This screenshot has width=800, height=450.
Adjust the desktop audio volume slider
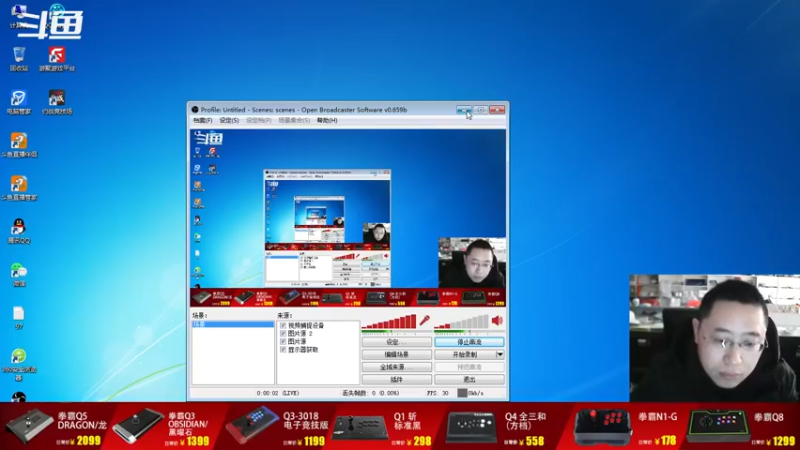click(x=461, y=321)
